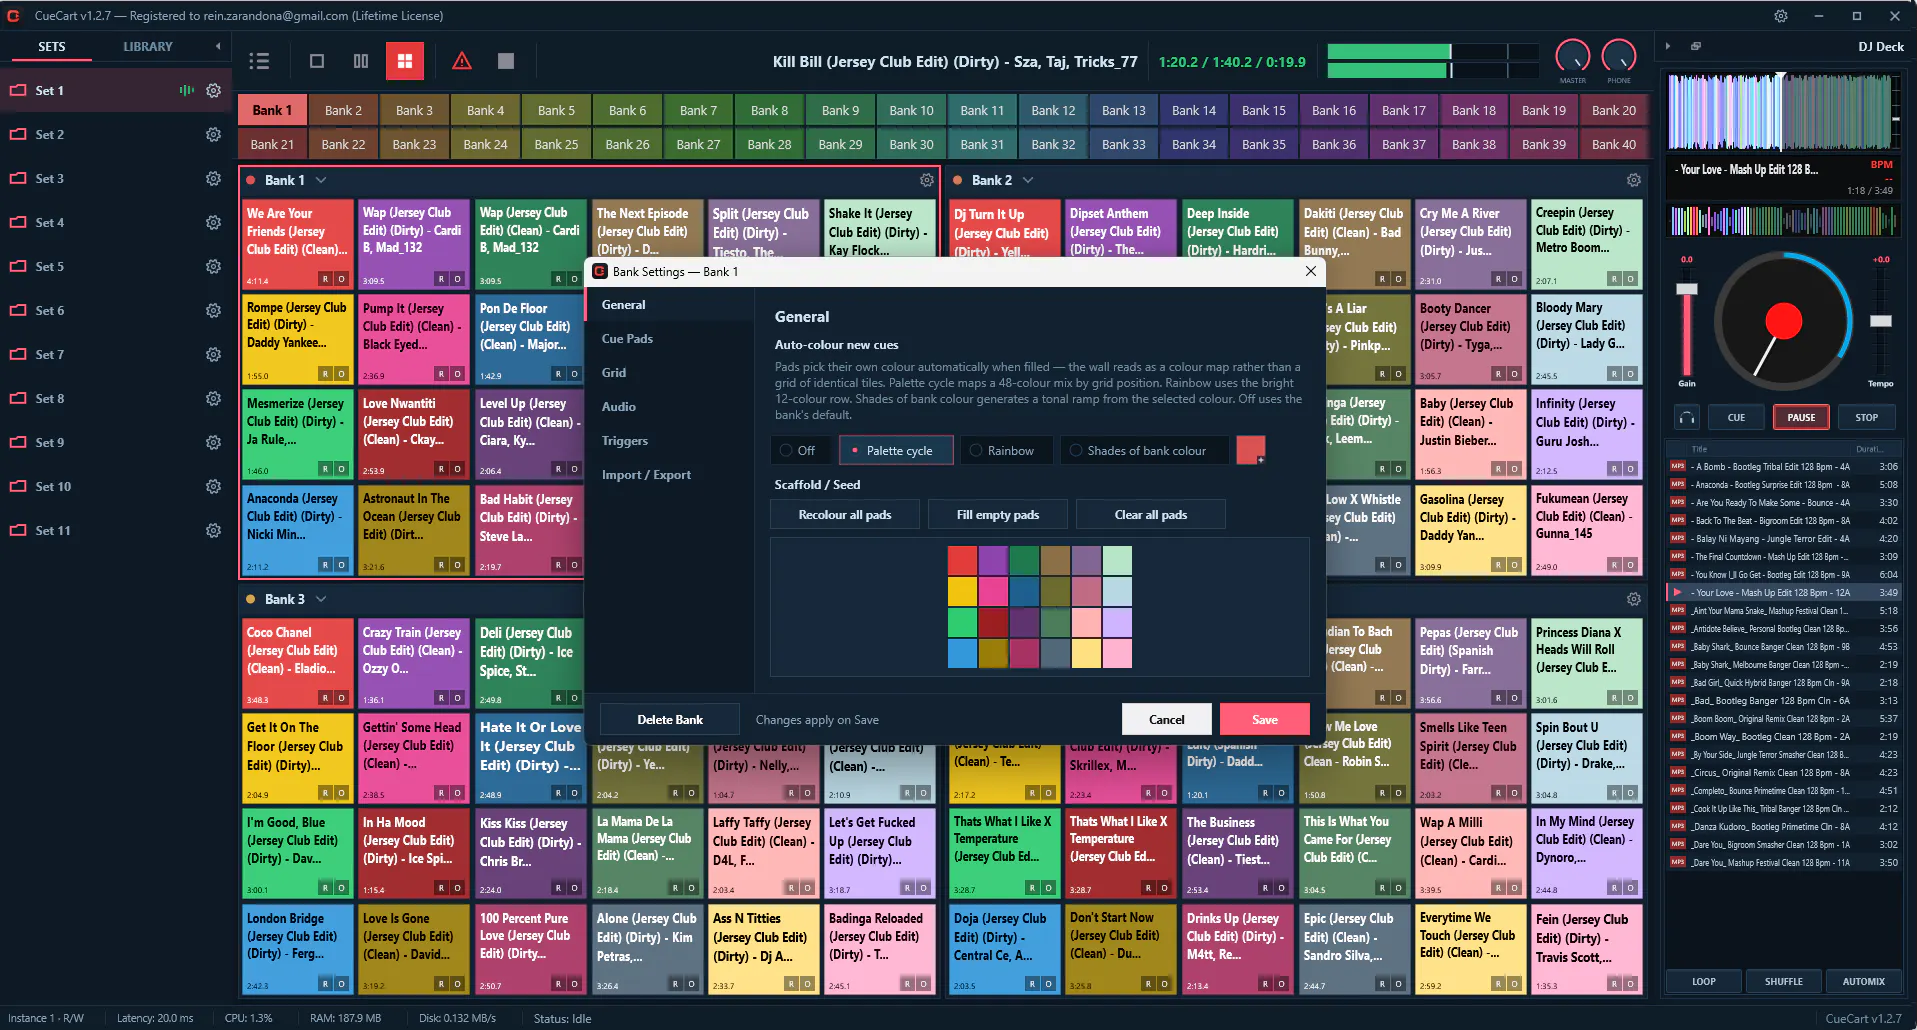This screenshot has height=1030, width=1917.
Task: Expand the Bank 2 dropdown chevron
Action: coord(1028,180)
